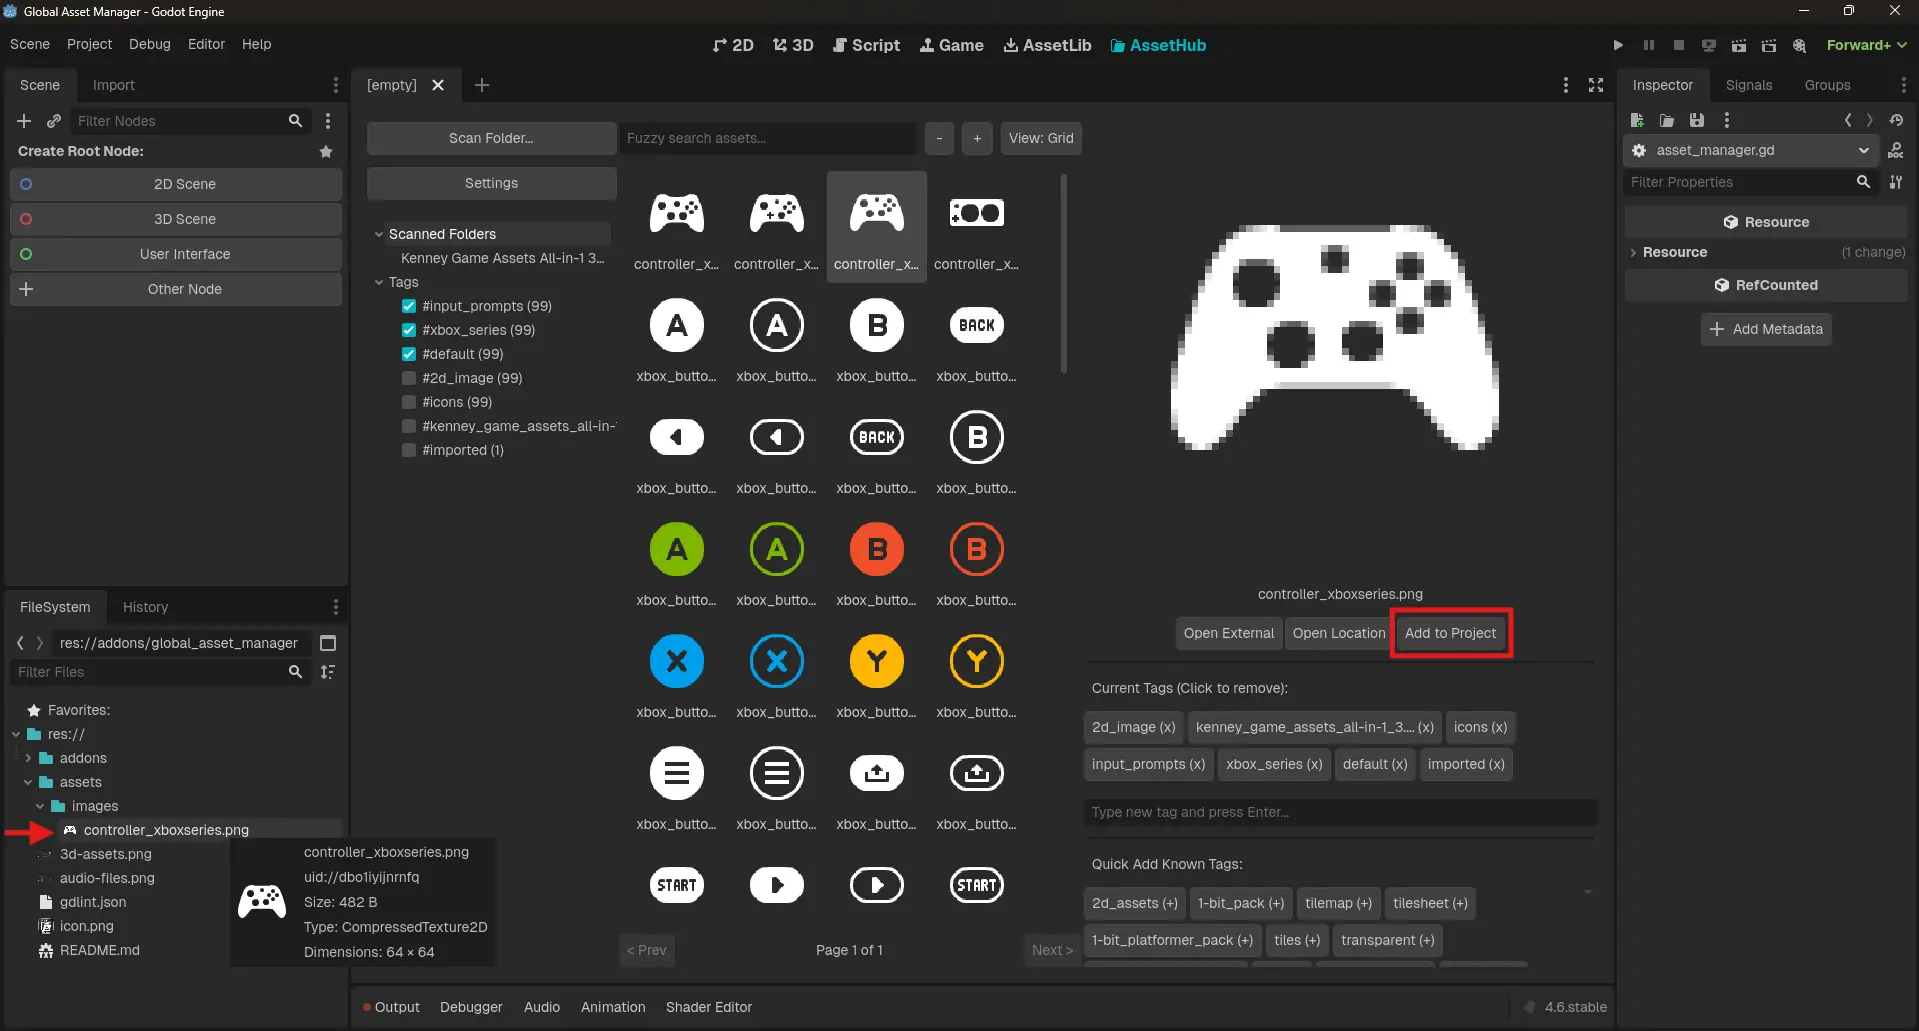1919x1031 pixels.
Task: Toggle split mode in FileSystem panel
Action: (327, 643)
